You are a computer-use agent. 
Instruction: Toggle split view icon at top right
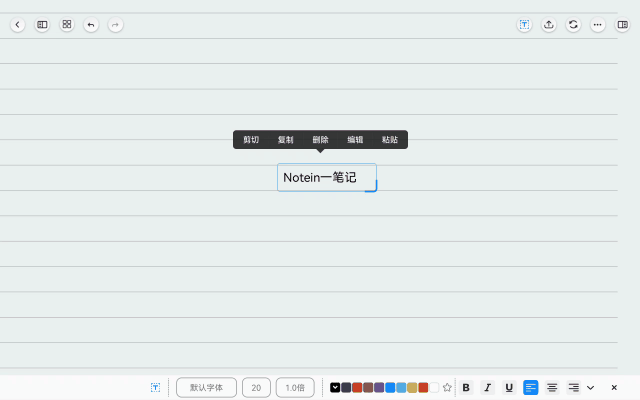(x=622, y=25)
